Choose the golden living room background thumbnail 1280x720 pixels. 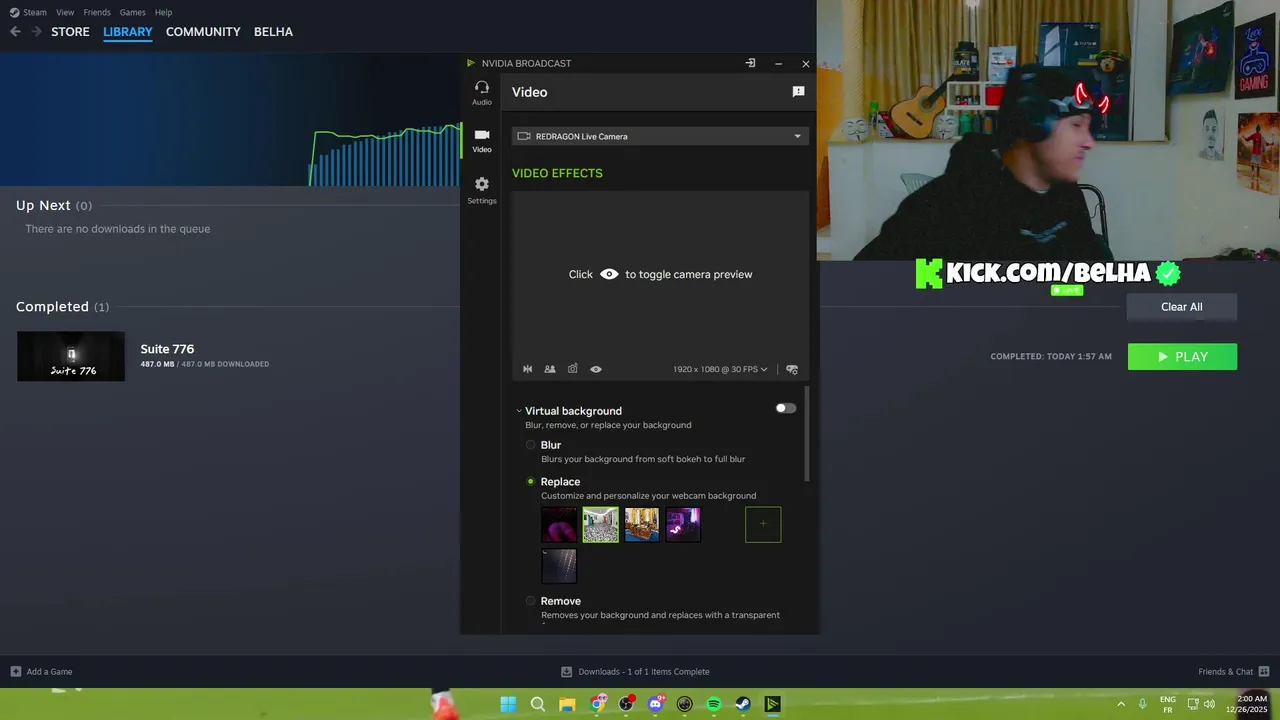642,524
